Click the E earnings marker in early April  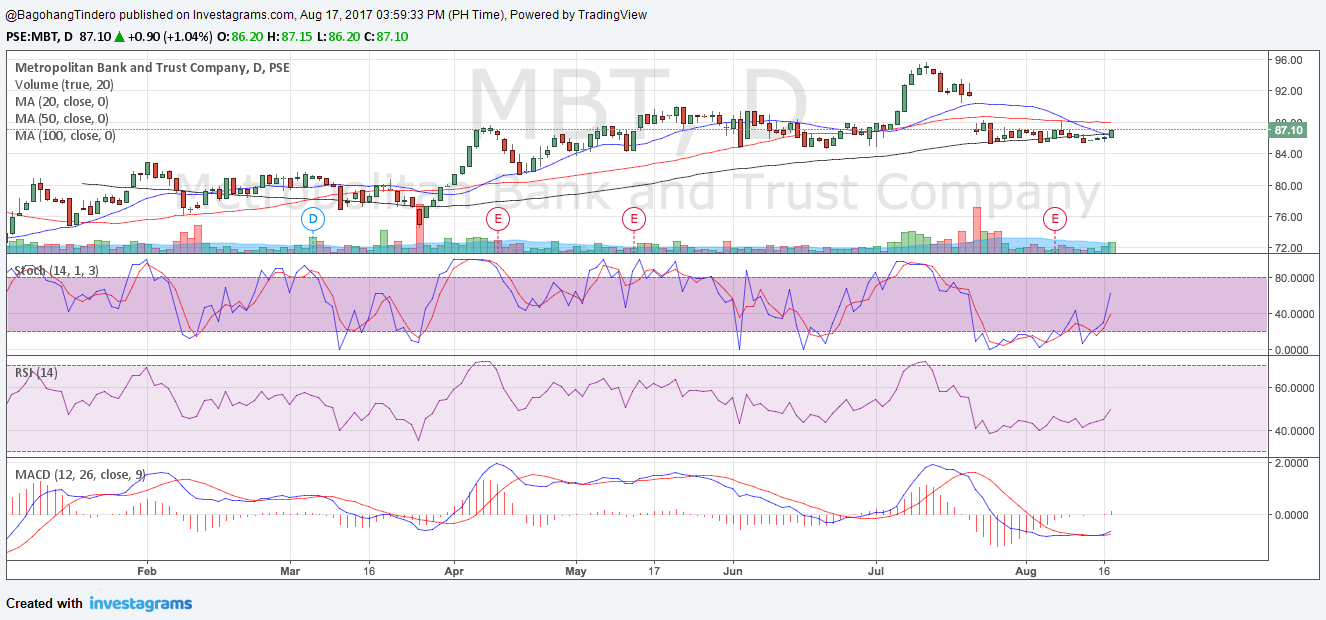pos(498,217)
